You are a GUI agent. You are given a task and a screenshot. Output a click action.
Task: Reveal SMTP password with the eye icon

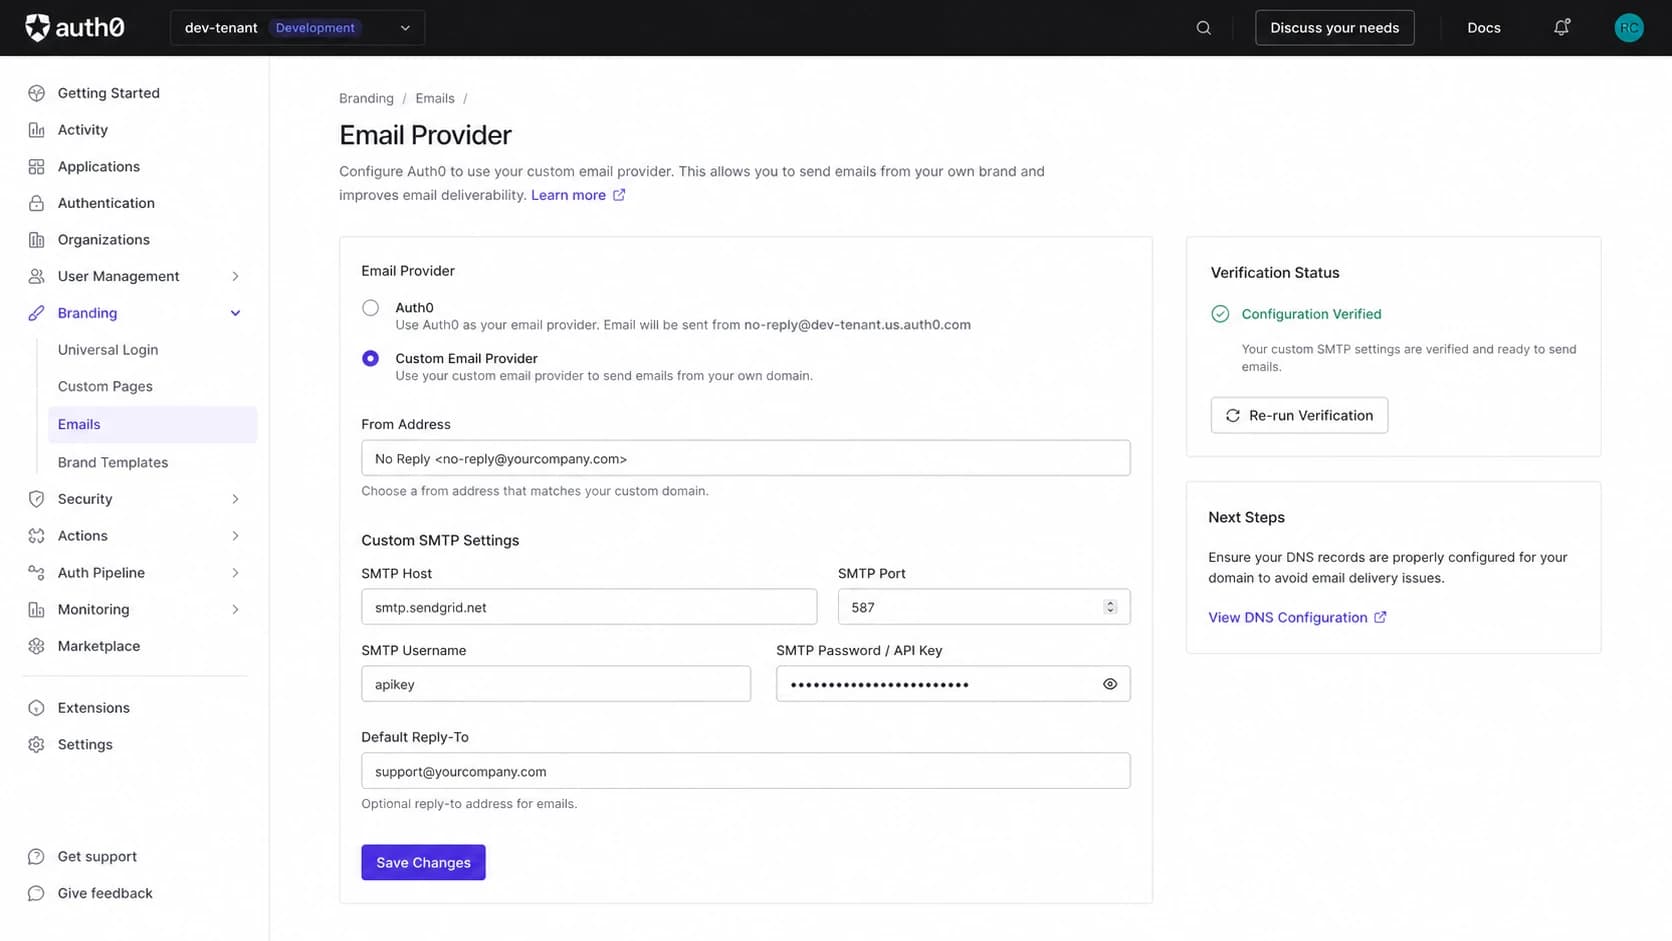click(1110, 684)
